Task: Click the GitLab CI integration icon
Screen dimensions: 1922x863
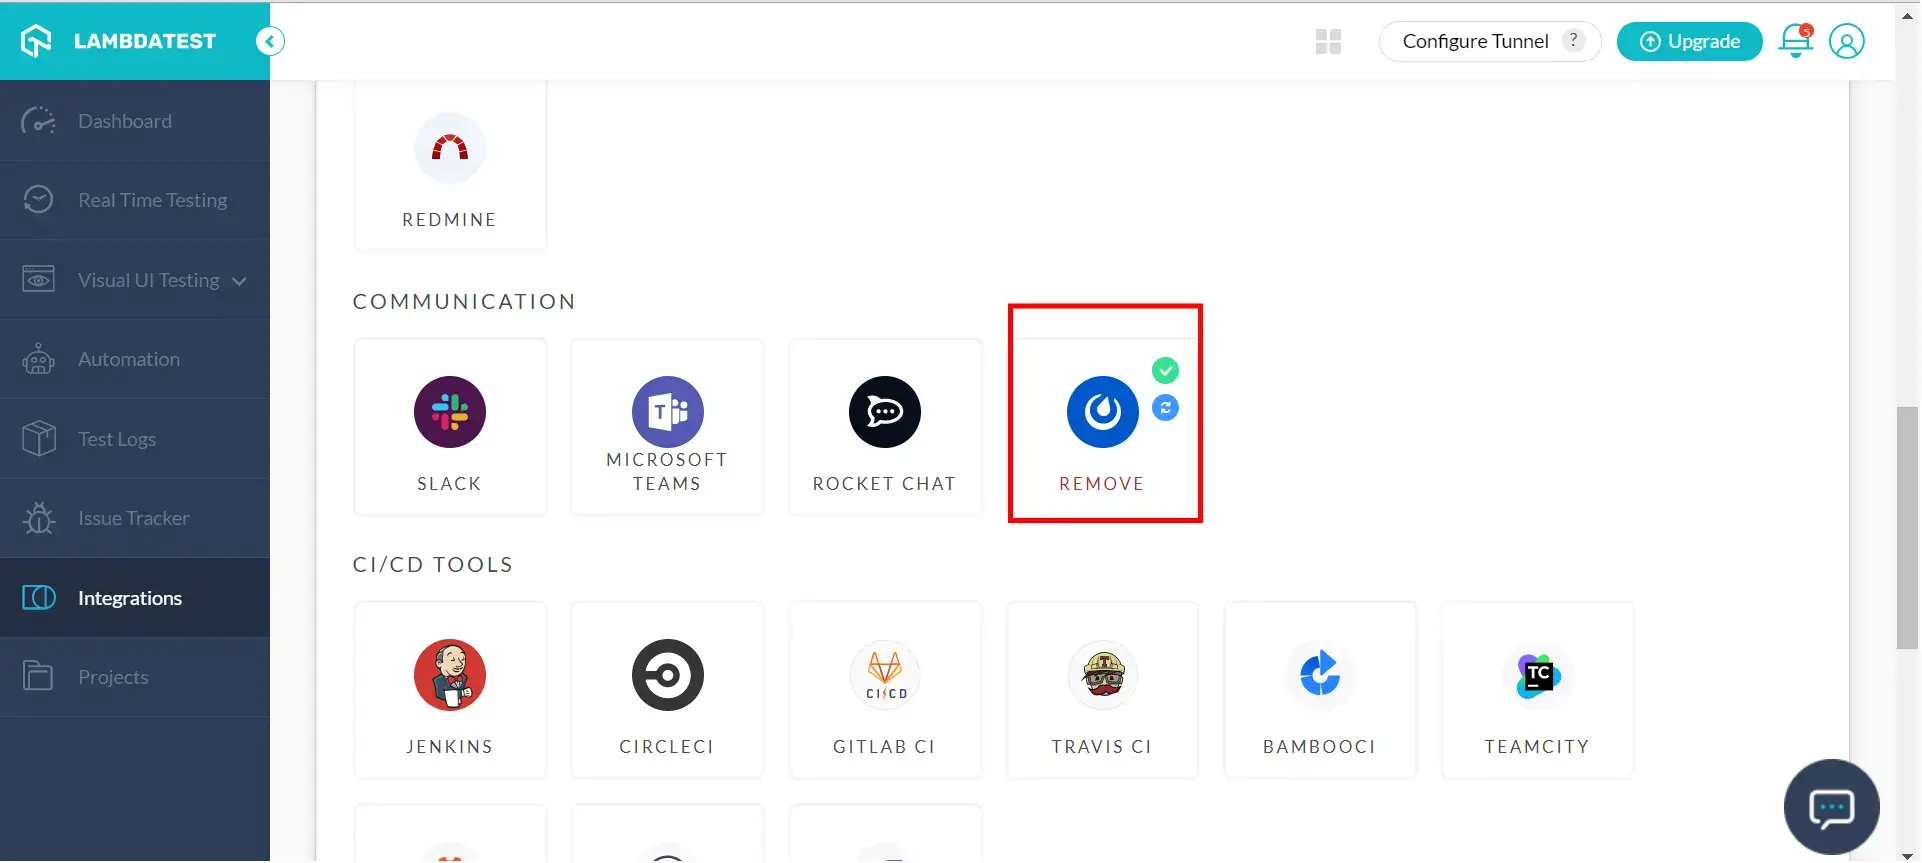Action: point(884,675)
